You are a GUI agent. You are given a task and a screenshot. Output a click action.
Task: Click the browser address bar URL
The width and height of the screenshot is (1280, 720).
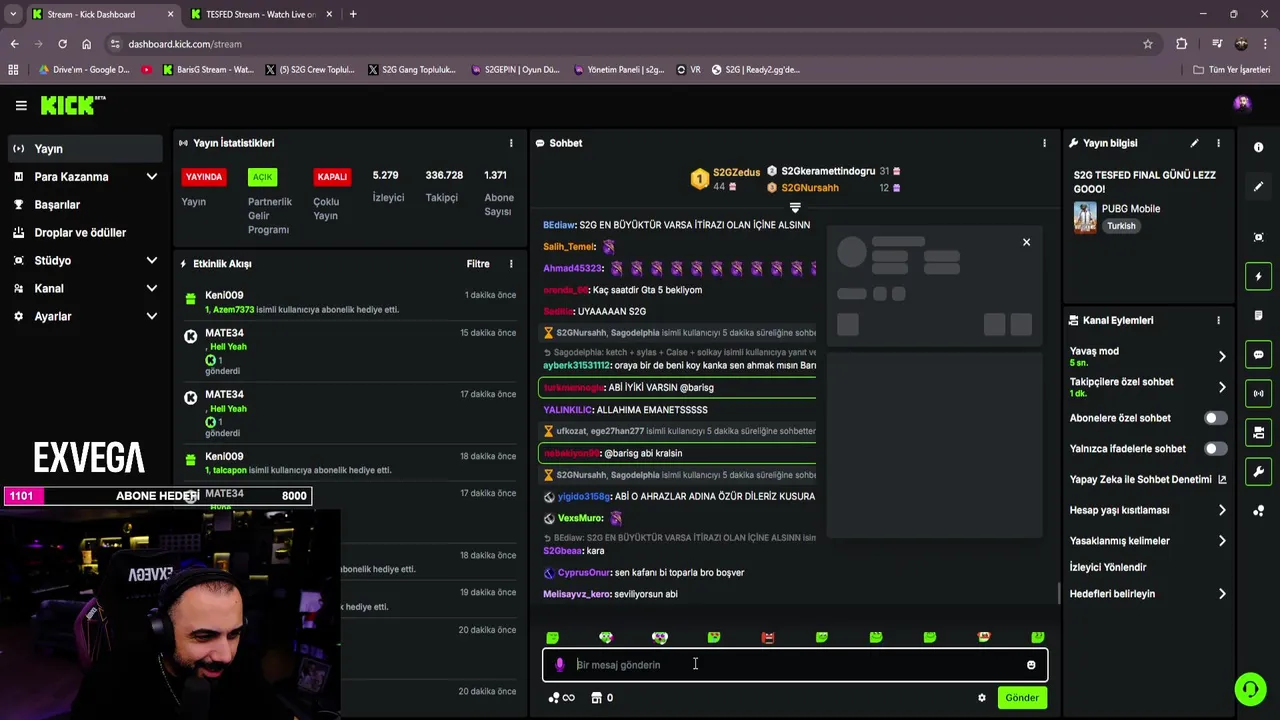pyautogui.click(x=185, y=44)
